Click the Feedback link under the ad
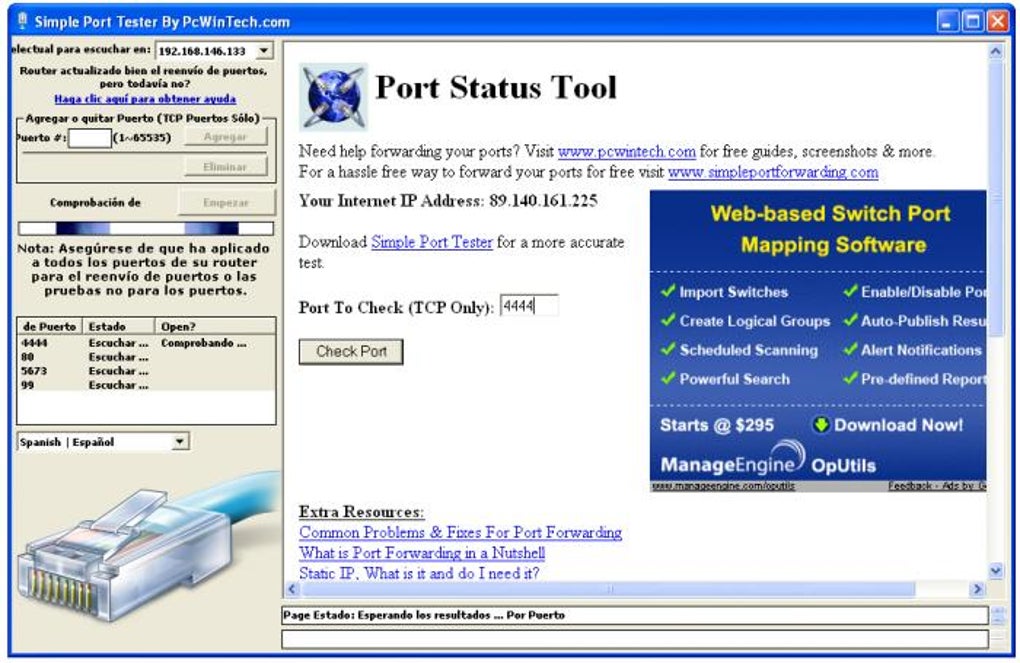The width and height of the screenshot is (1020, 663). 909,486
